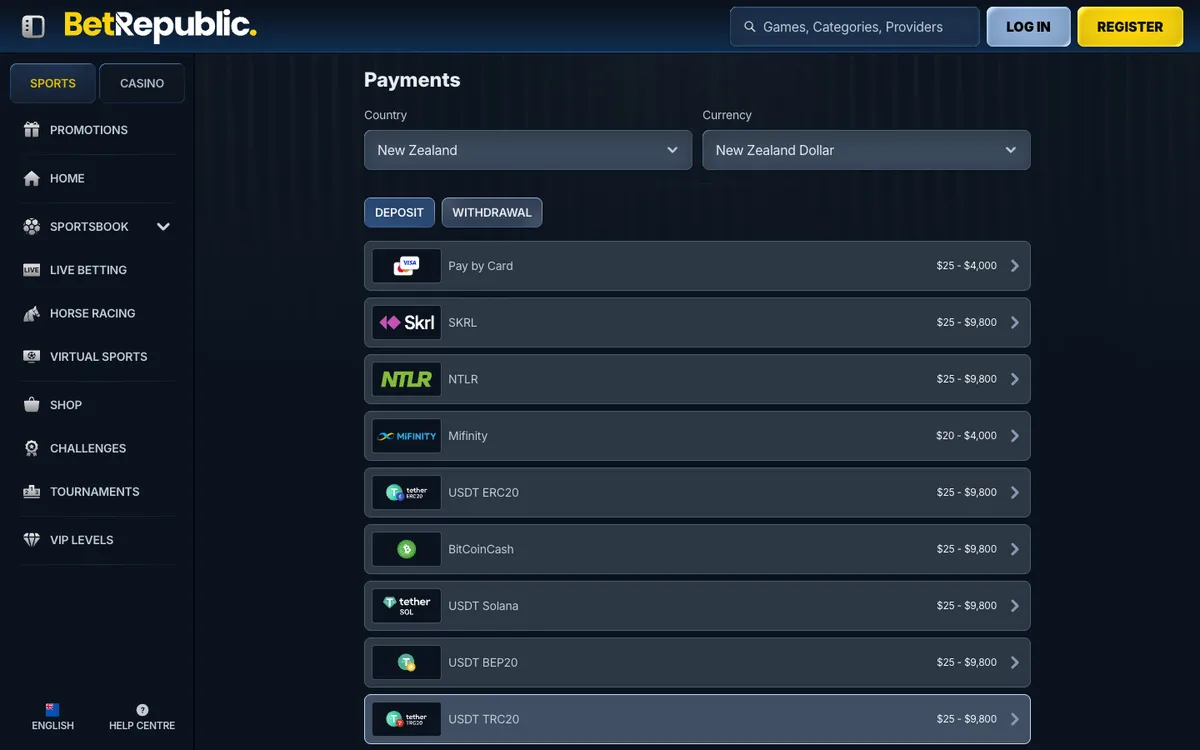Select the USDT Solana payment method label
The image size is (1200, 750).
[484, 606]
